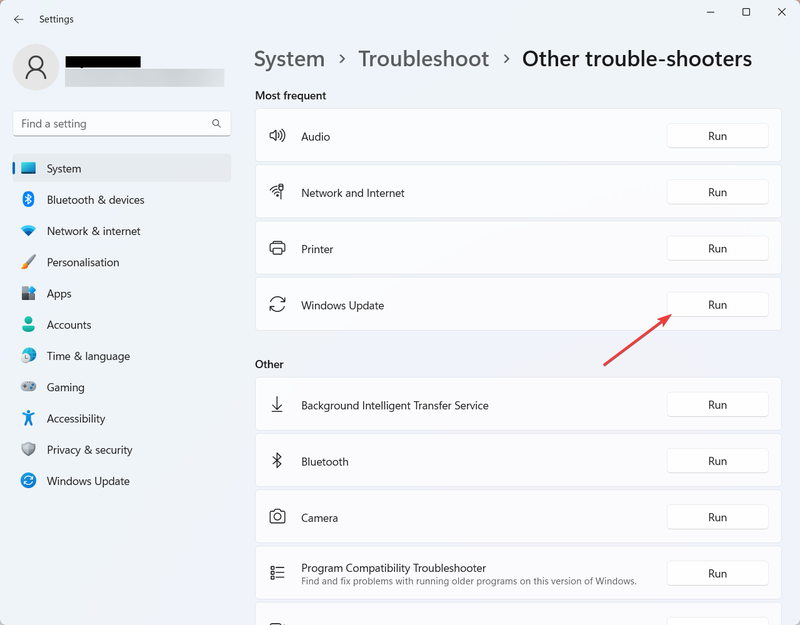Screen dimensions: 800x625
Task: Click the Bluetooth troubleshooter icon in Other list
Action: click(x=277, y=461)
